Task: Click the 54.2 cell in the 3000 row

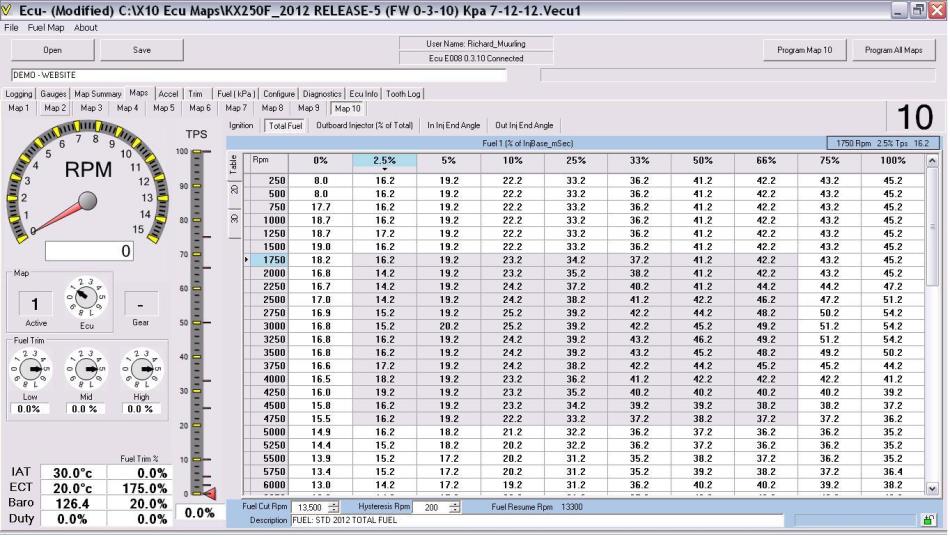Action: [892, 326]
